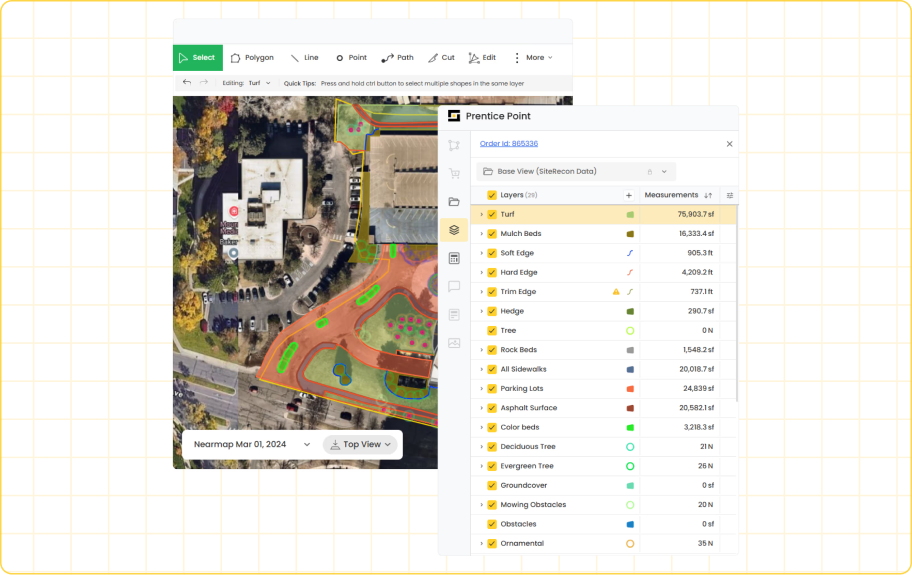Screen dimensions: 912x575
Task: Click the Color beds bright green swatch
Action: (630, 427)
